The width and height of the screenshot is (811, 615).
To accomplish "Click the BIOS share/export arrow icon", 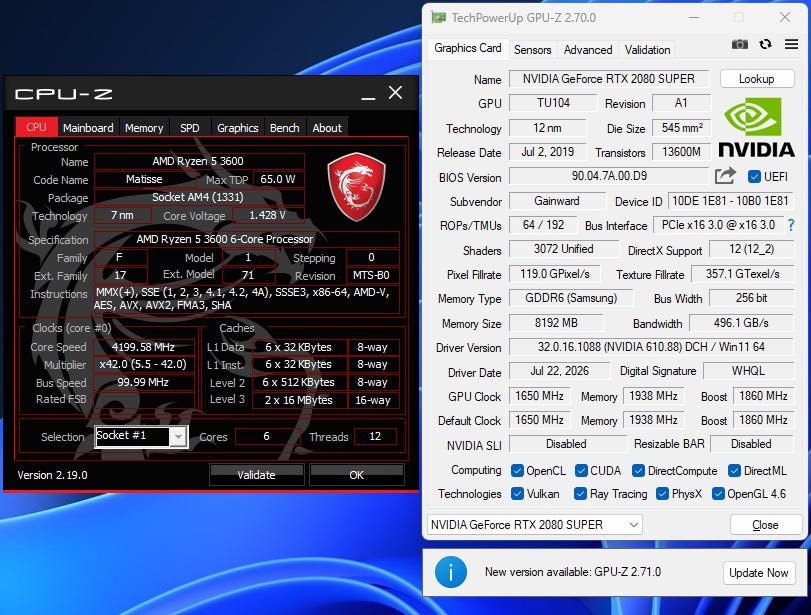I will 725,176.
